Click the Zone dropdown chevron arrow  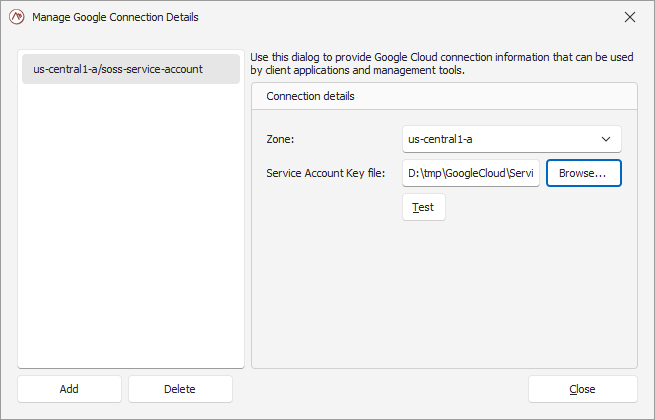(606, 139)
